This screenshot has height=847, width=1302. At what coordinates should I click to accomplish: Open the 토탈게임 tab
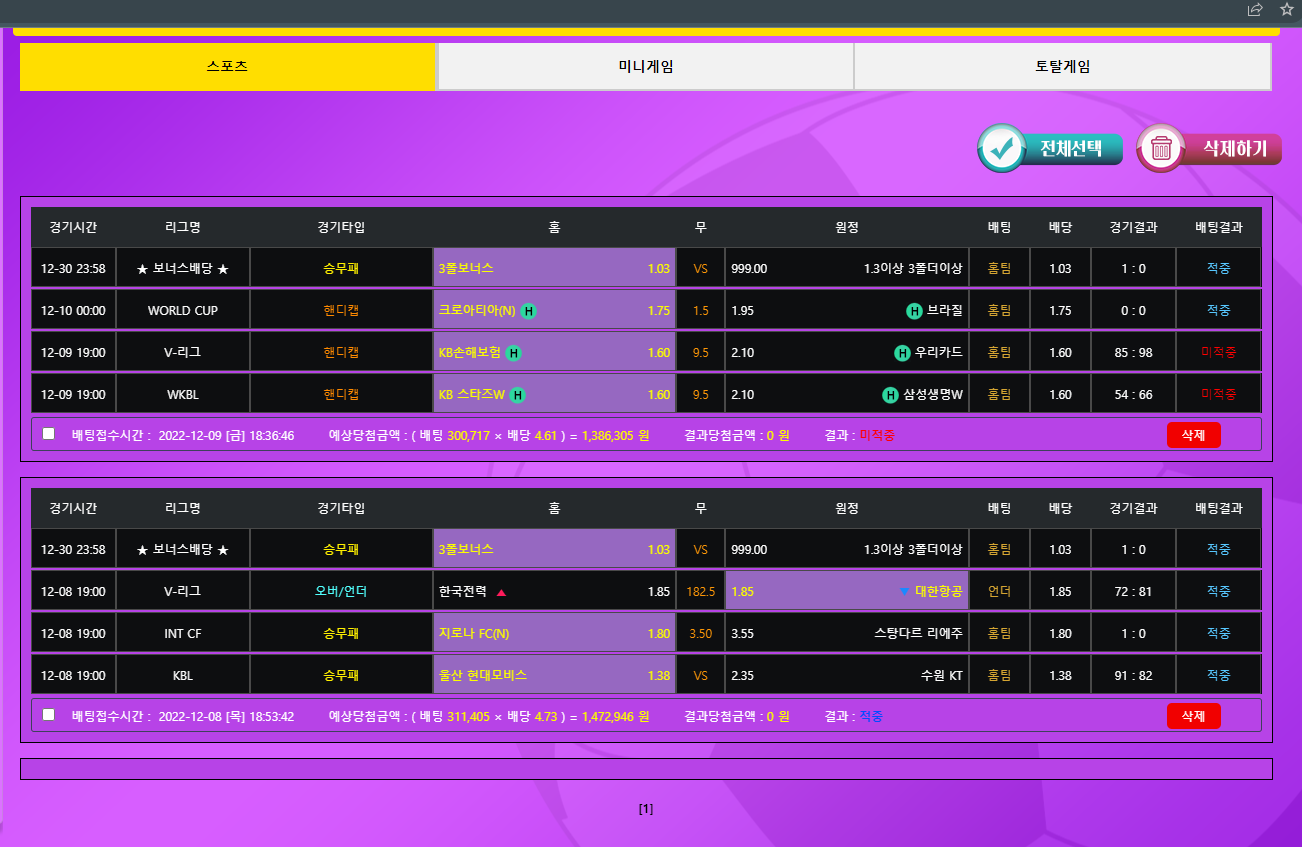(x=1062, y=67)
